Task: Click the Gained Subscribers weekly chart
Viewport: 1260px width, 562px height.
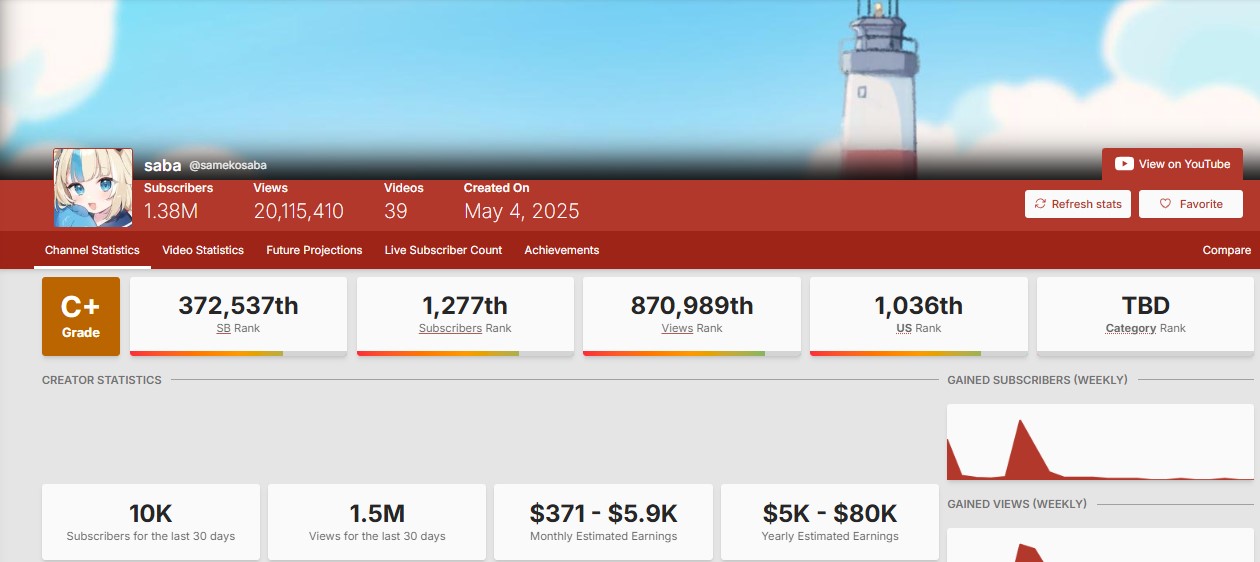Action: [x=1100, y=442]
